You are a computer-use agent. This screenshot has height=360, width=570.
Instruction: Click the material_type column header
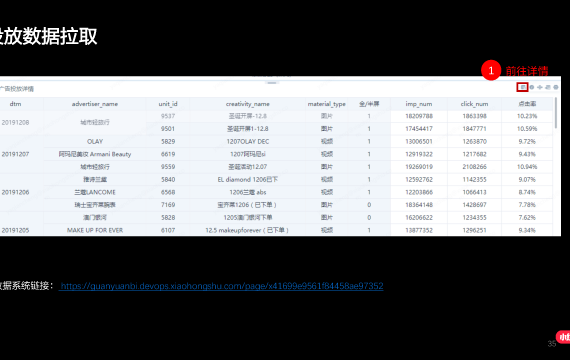click(x=326, y=104)
